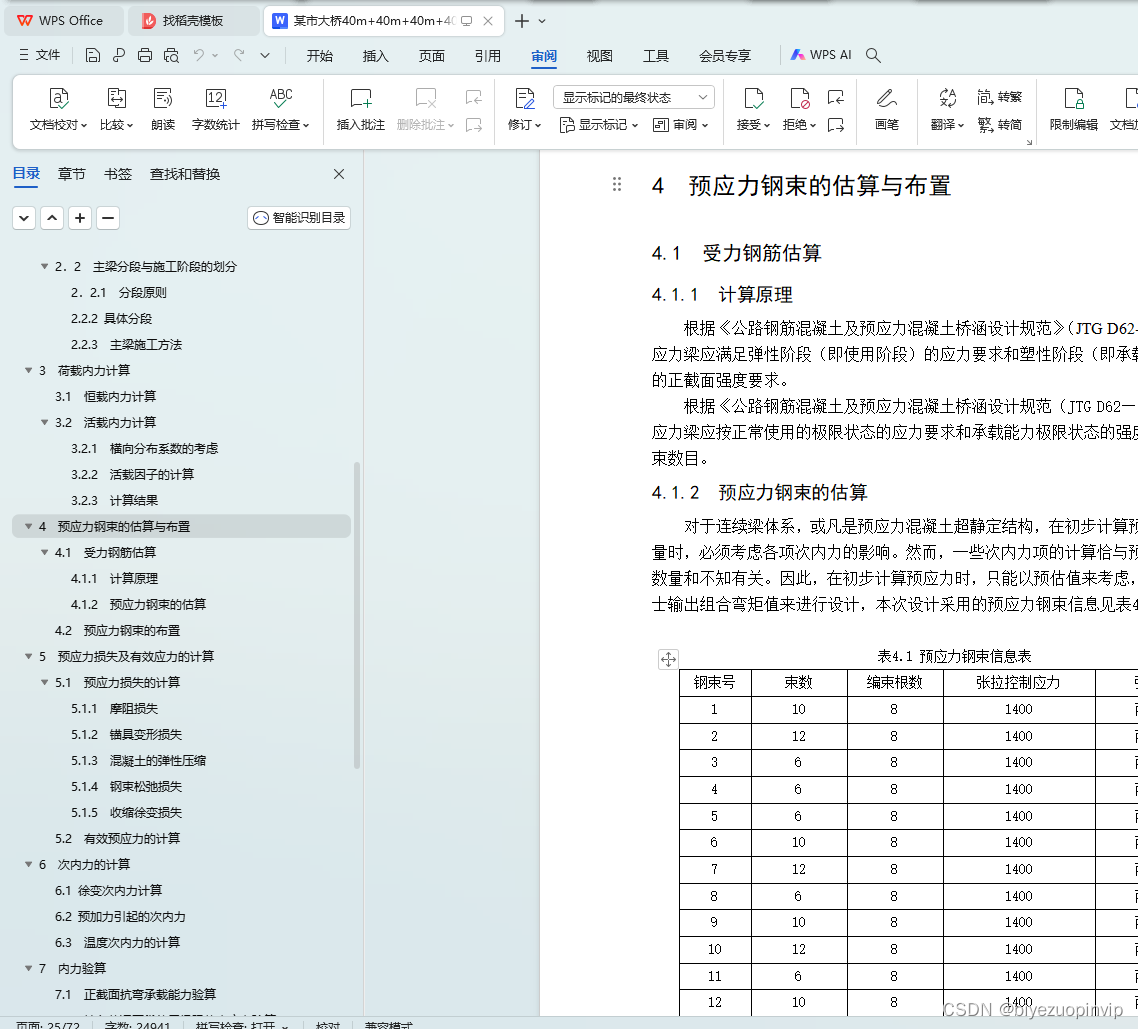
Task: Switch to the 插入 ribbon tab
Action: coord(375,56)
